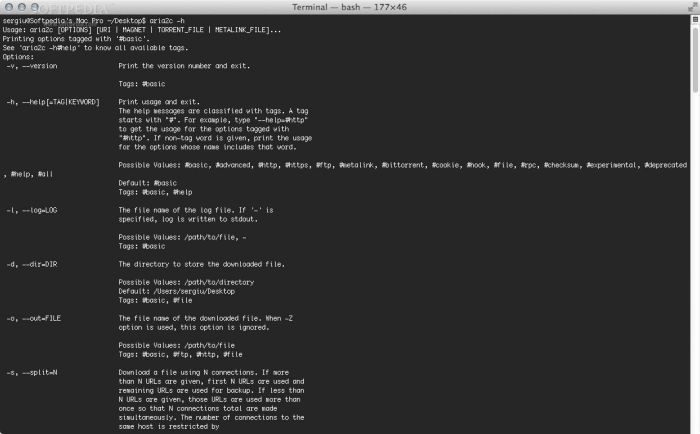Click the 'Tags: #basic, #file' line

click(x=155, y=300)
